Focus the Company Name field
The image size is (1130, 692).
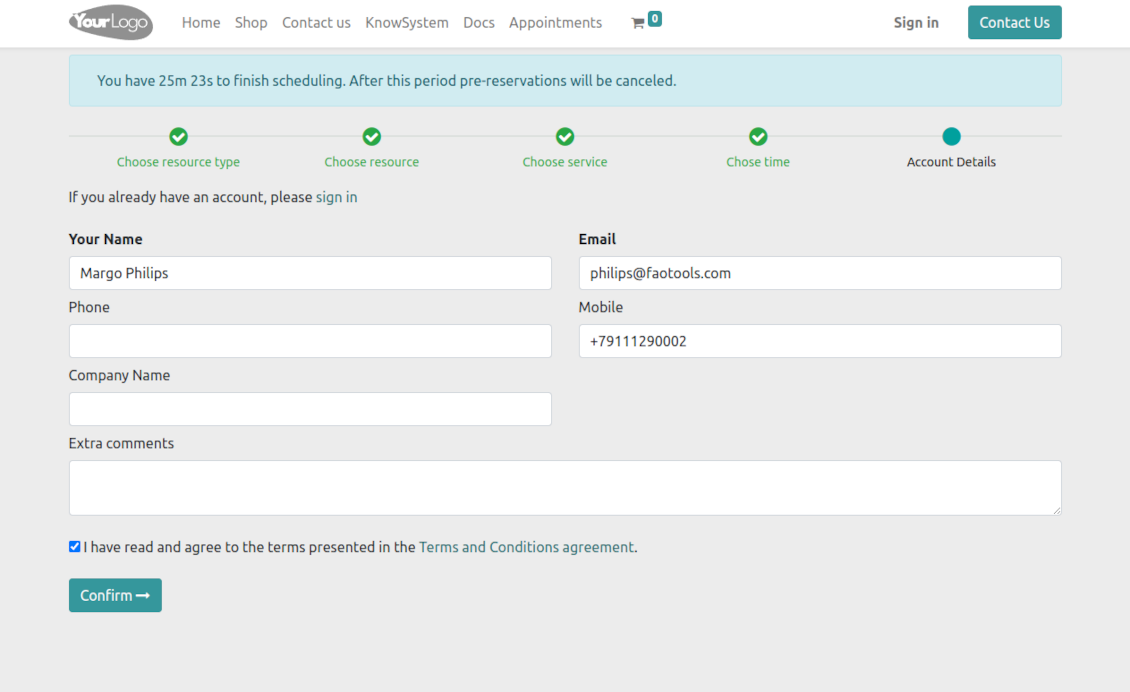(x=310, y=409)
